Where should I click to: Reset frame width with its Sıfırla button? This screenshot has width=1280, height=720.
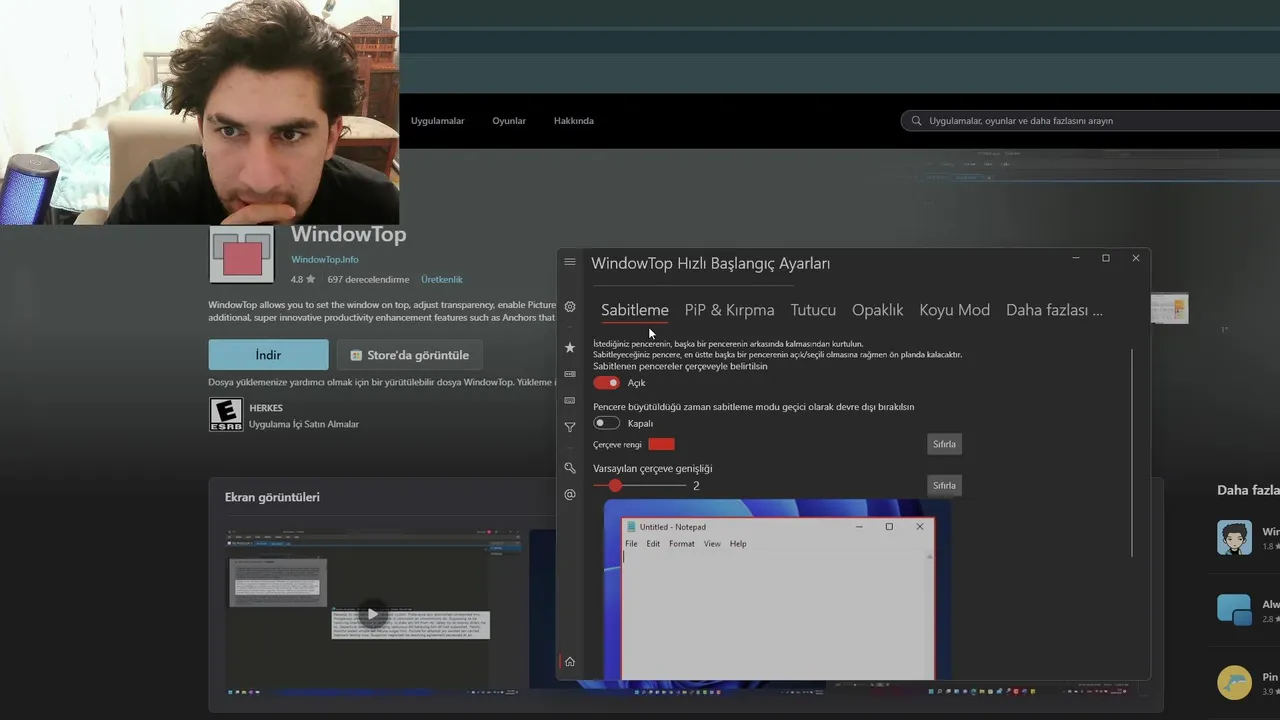[944, 485]
